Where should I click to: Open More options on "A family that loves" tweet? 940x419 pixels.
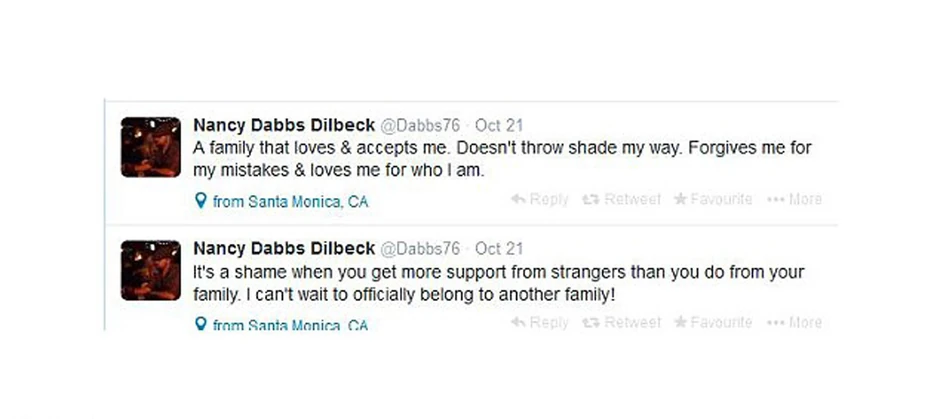click(794, 200)
